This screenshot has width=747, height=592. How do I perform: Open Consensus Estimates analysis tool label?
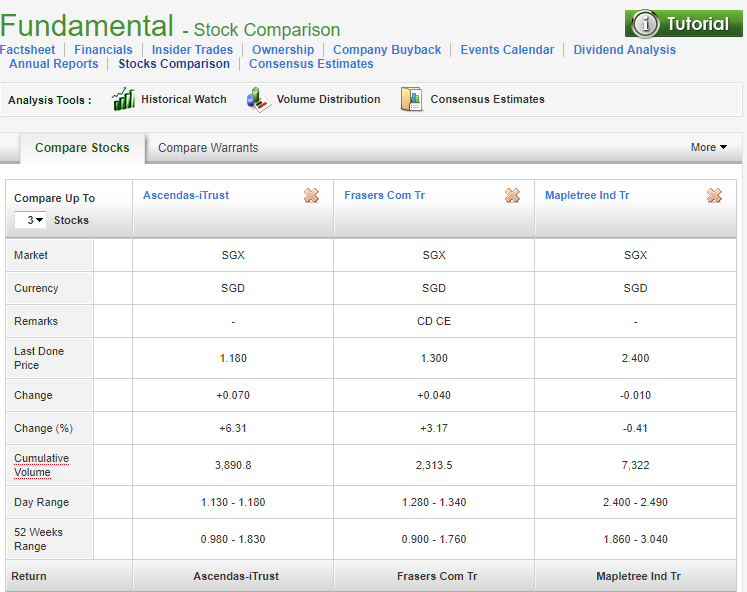487,99
